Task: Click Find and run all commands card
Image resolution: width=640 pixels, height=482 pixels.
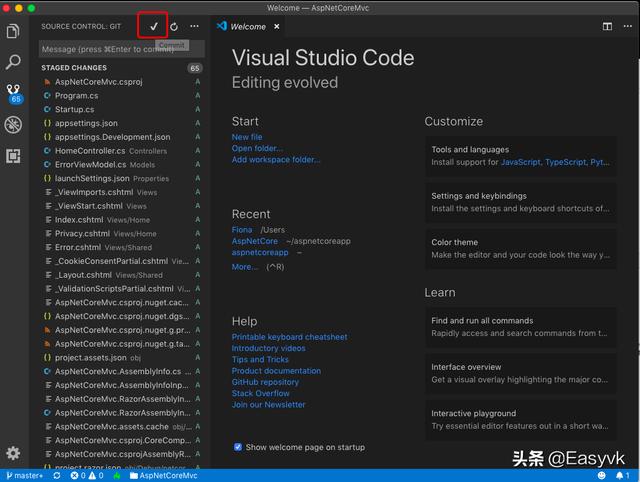Action: click(x=521, y=327)
